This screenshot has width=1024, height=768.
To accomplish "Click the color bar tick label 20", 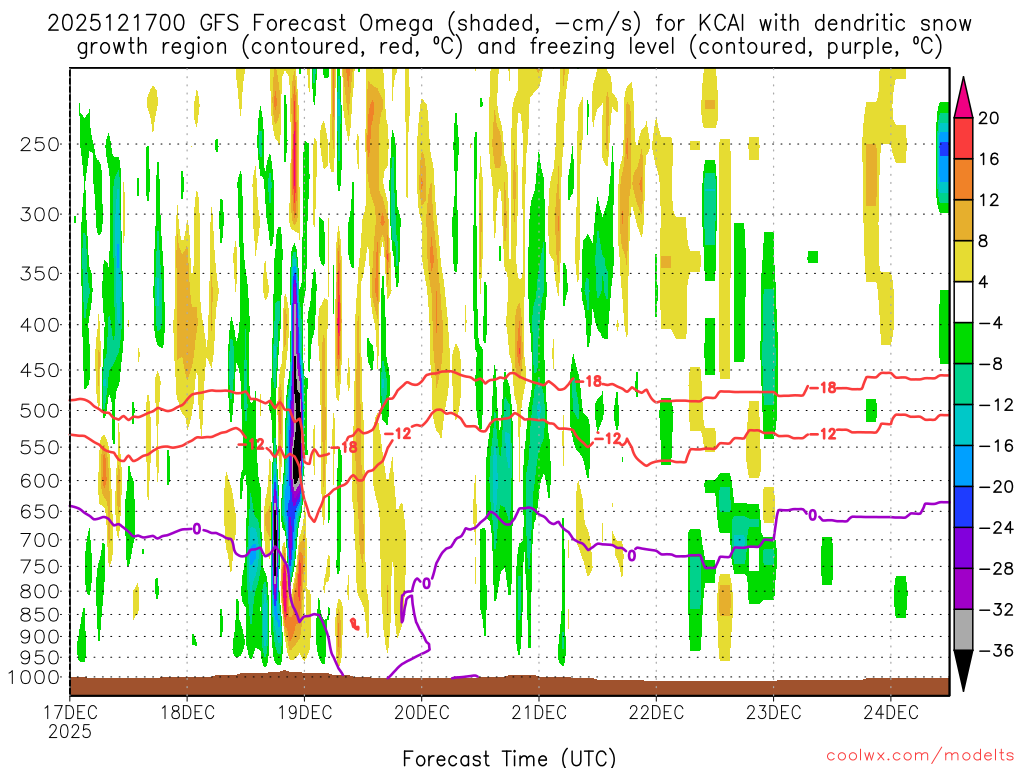I will [989, 118].
